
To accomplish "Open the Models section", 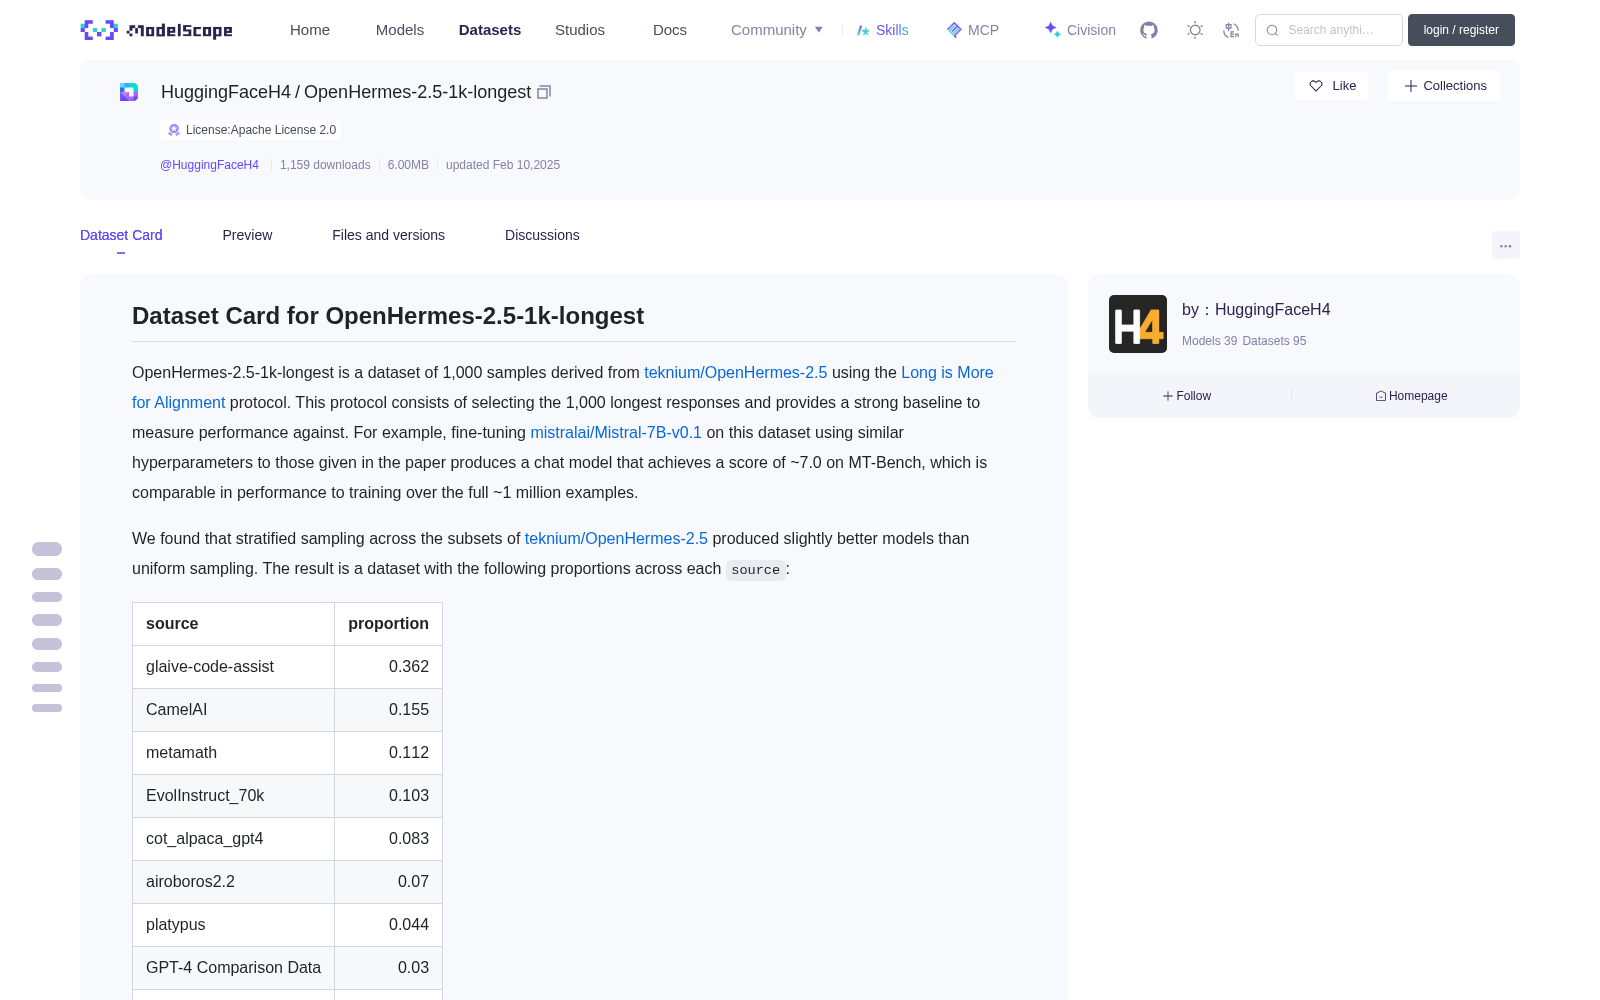I will click(x=400, y=30).
